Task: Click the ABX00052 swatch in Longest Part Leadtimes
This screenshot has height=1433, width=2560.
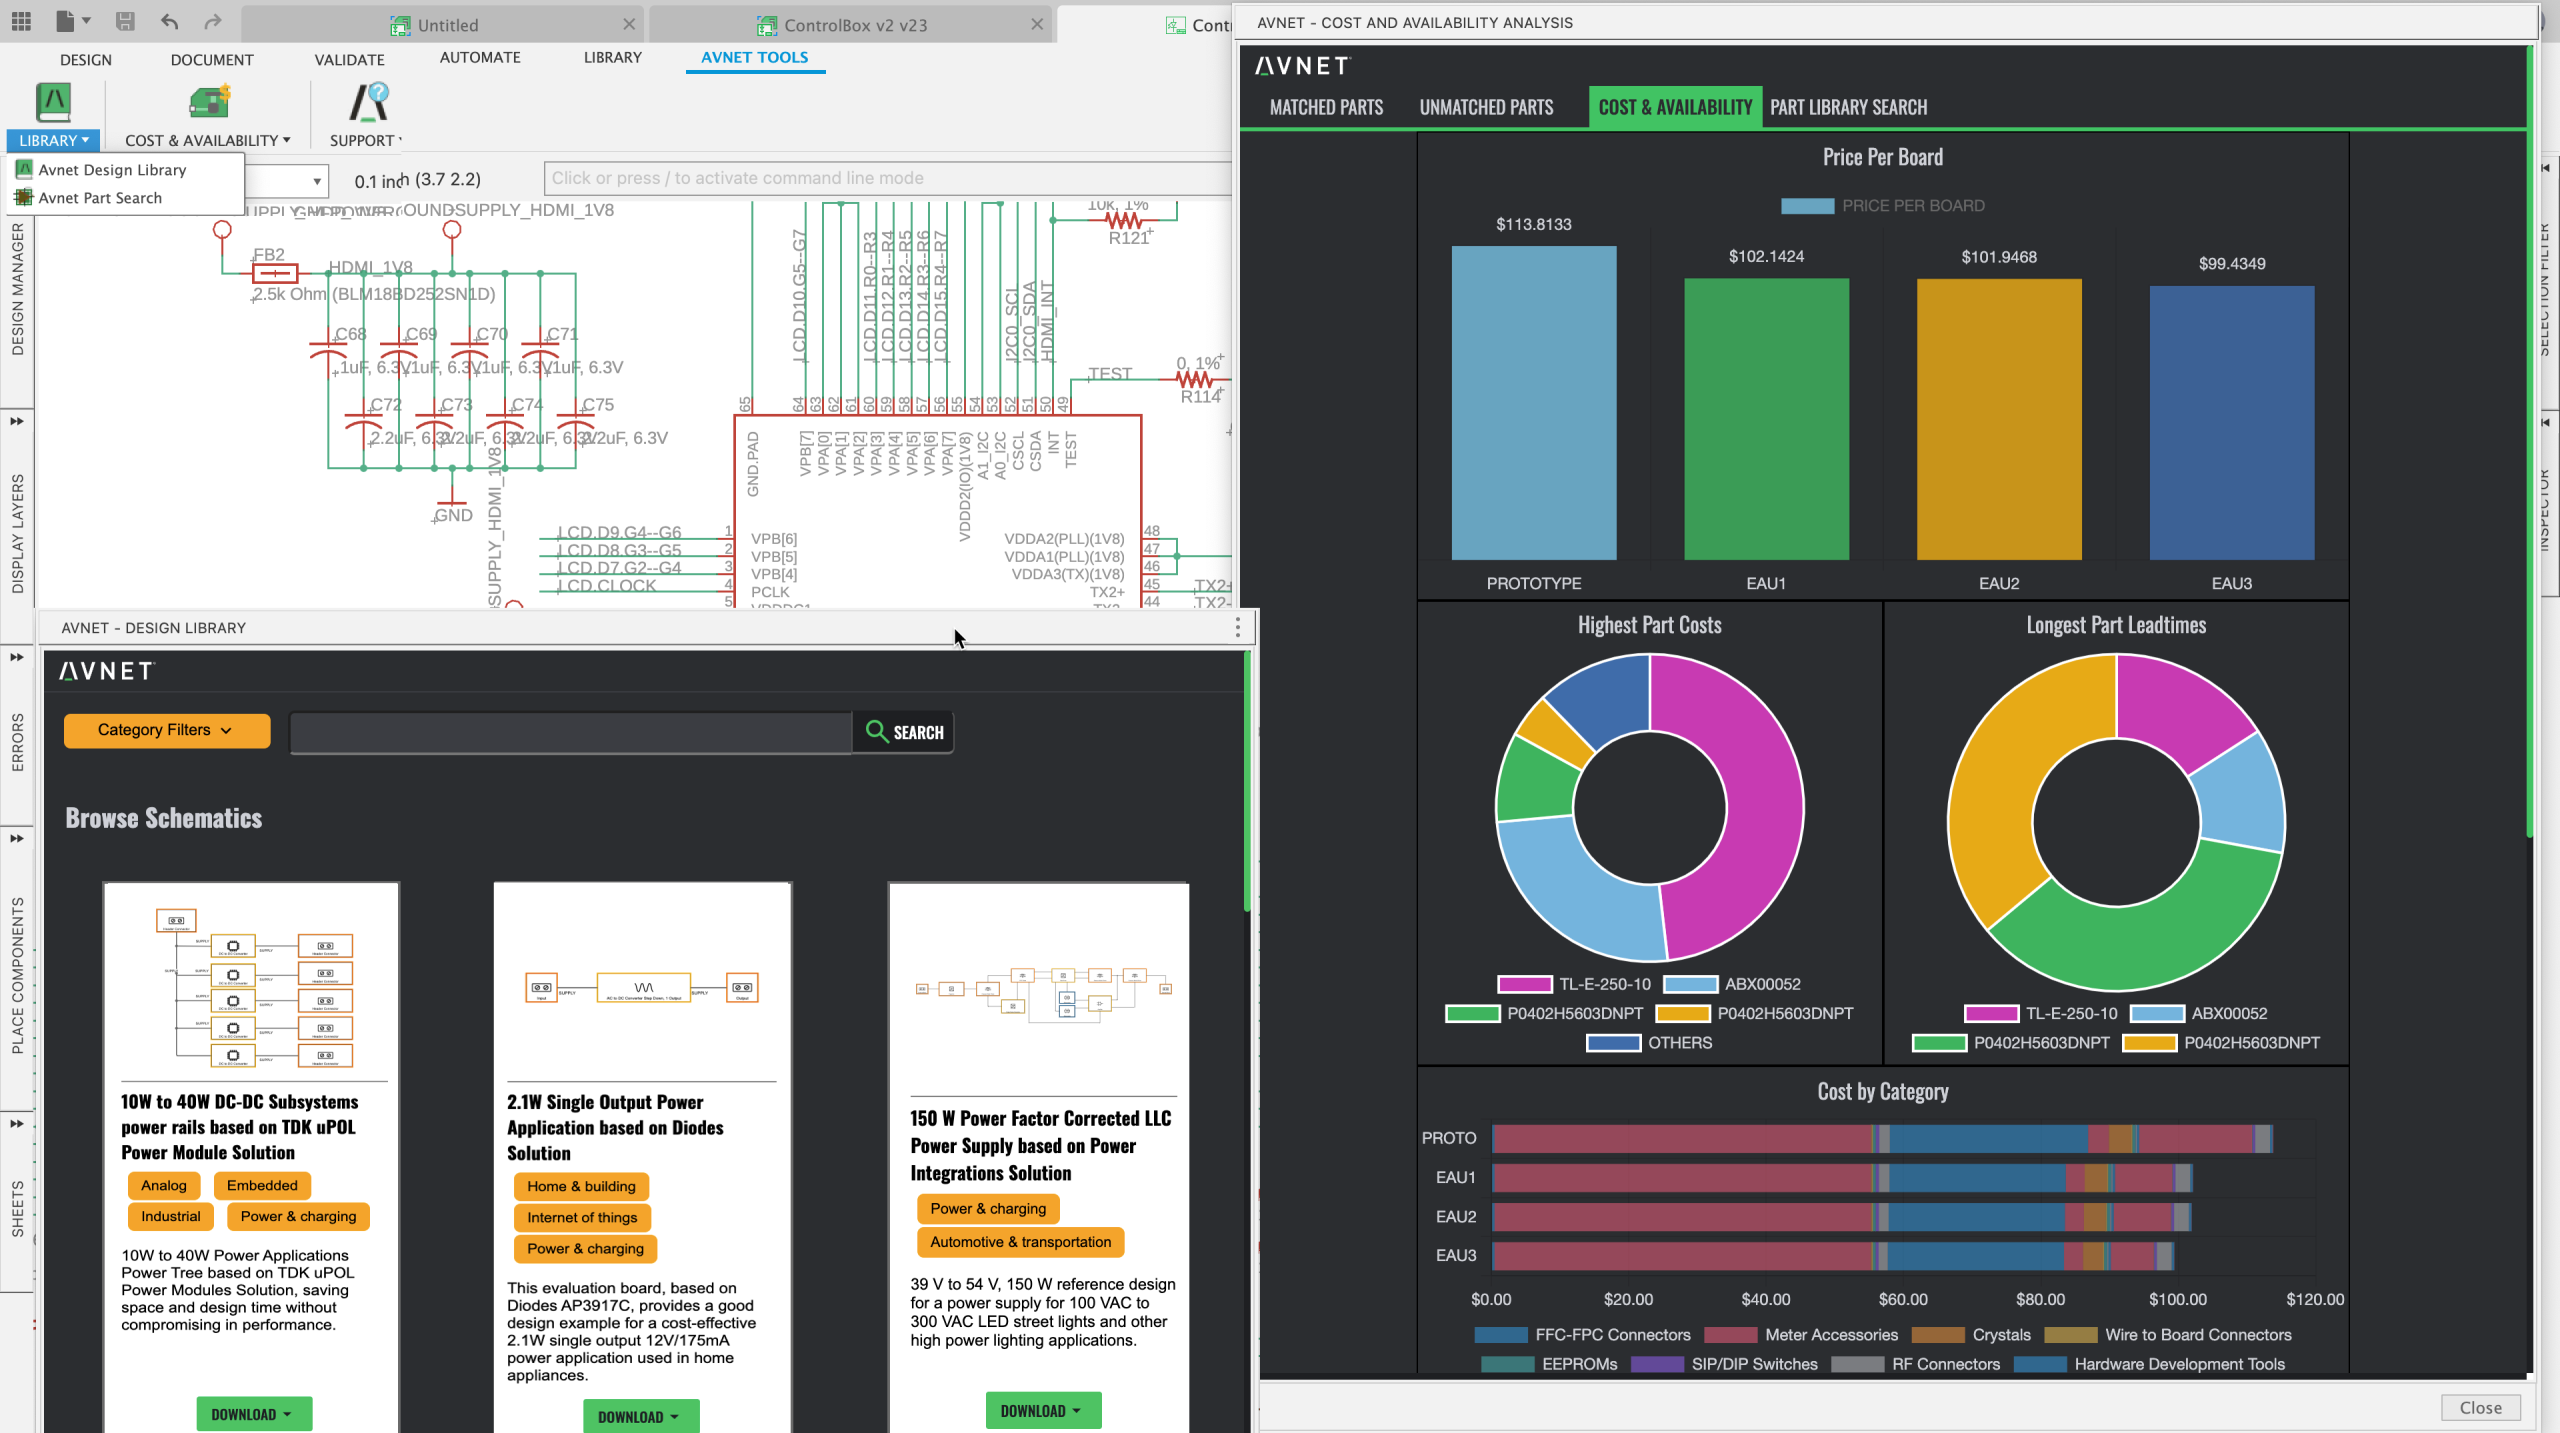Action: tap(2156, 1013)
